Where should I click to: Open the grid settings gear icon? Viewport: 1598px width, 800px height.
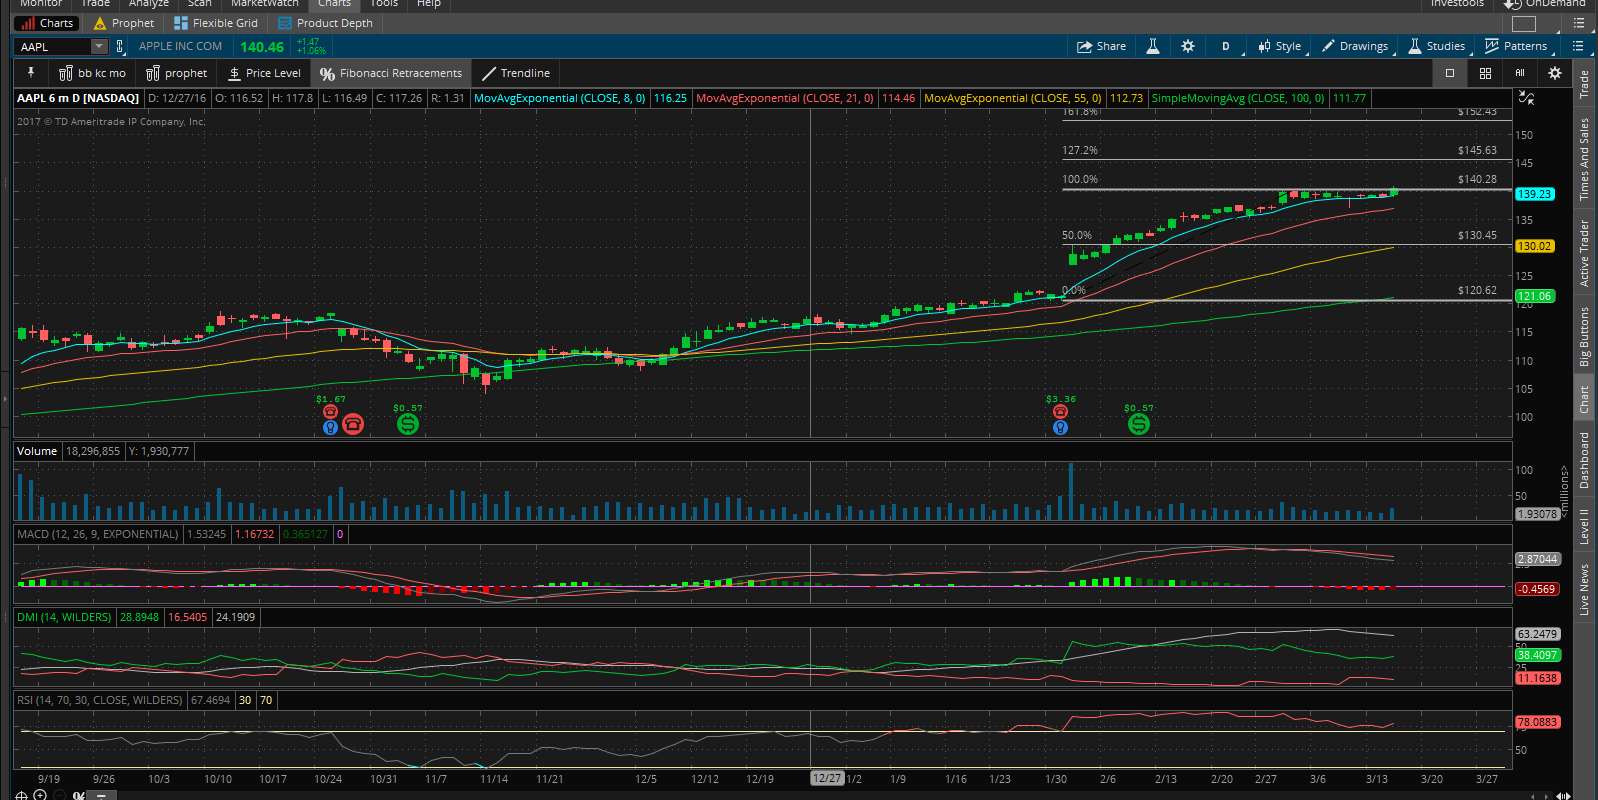(1554, 73)
